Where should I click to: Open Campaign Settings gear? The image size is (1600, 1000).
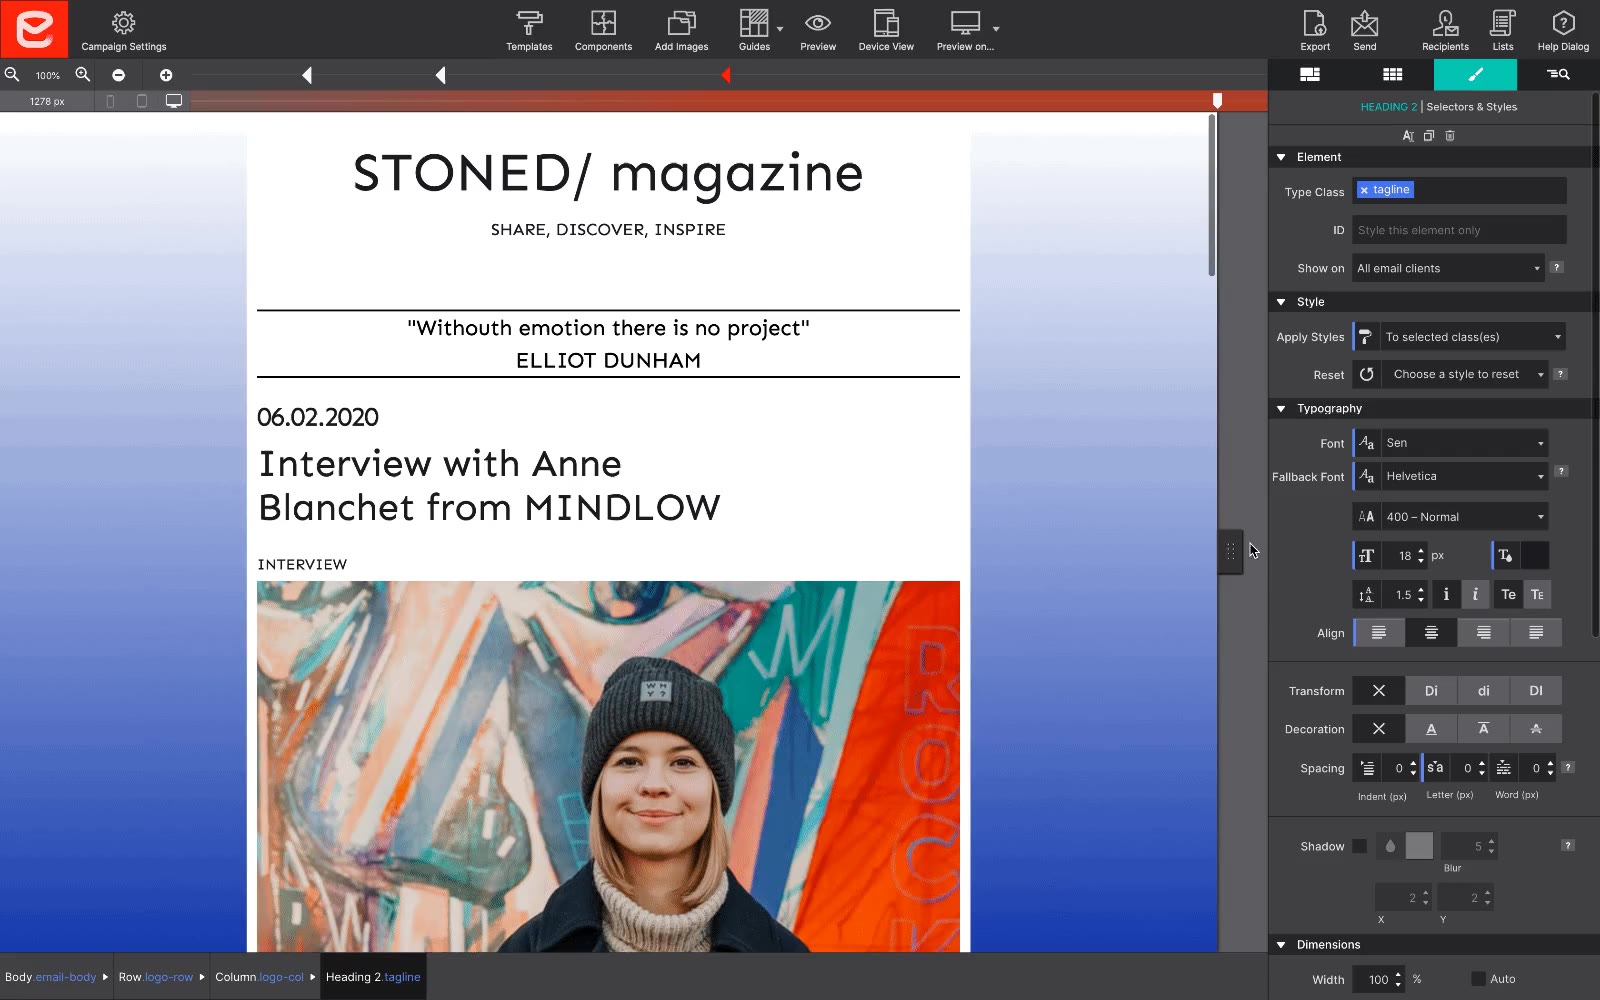pyautogui.click(x=124, y=30)
